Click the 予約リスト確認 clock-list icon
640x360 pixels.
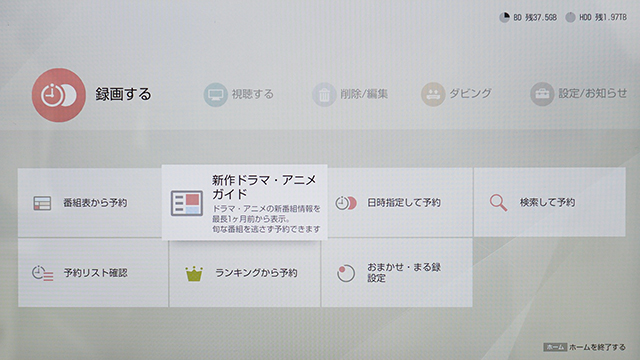coord(42,273)
